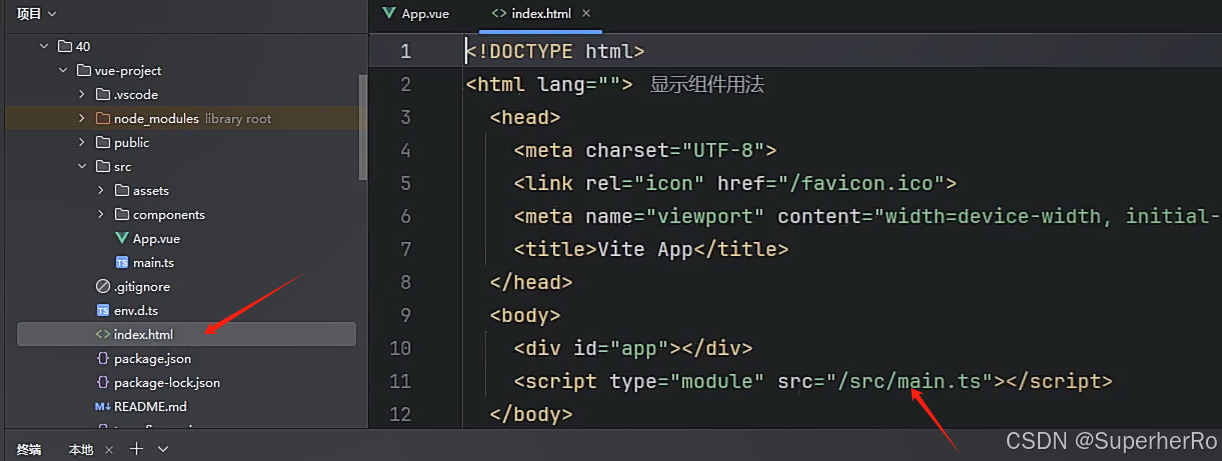Screen dimensions: 1222x461
Task: Expand the components folder
Action: pos(101,214)
